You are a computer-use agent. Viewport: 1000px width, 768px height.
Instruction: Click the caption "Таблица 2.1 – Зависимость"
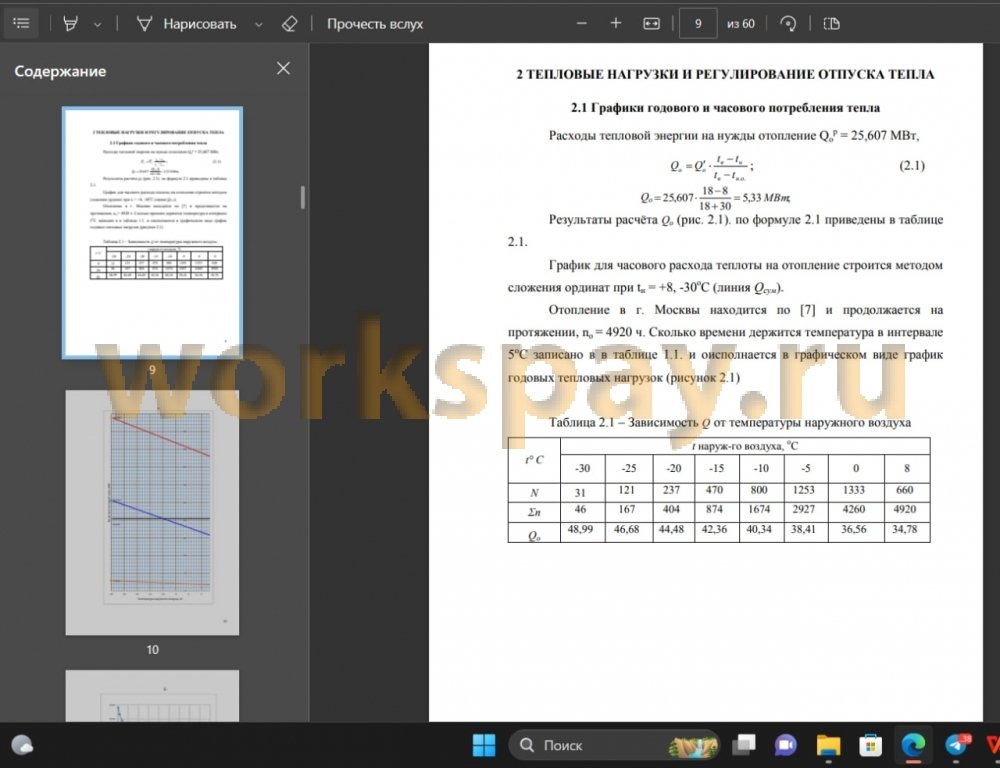coord(730,423)
